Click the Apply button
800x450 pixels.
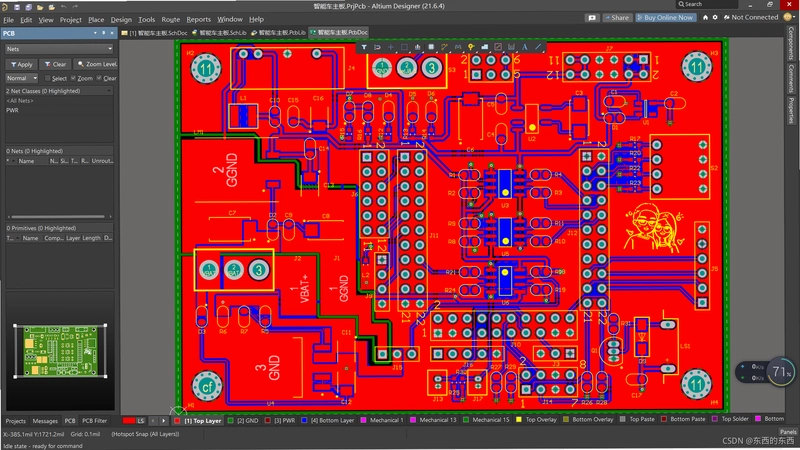point(21,64)
